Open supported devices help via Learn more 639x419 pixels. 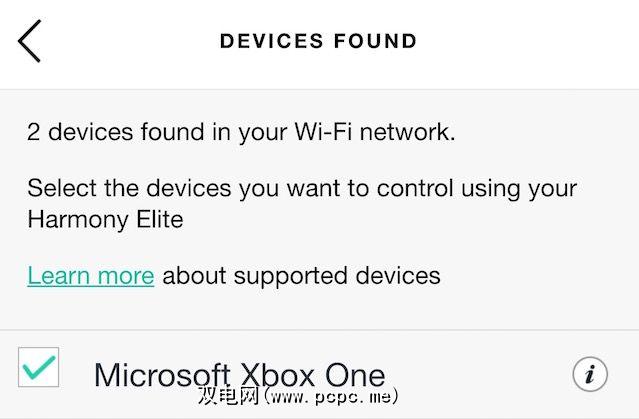pyautogui.click(x=90, y=275)
